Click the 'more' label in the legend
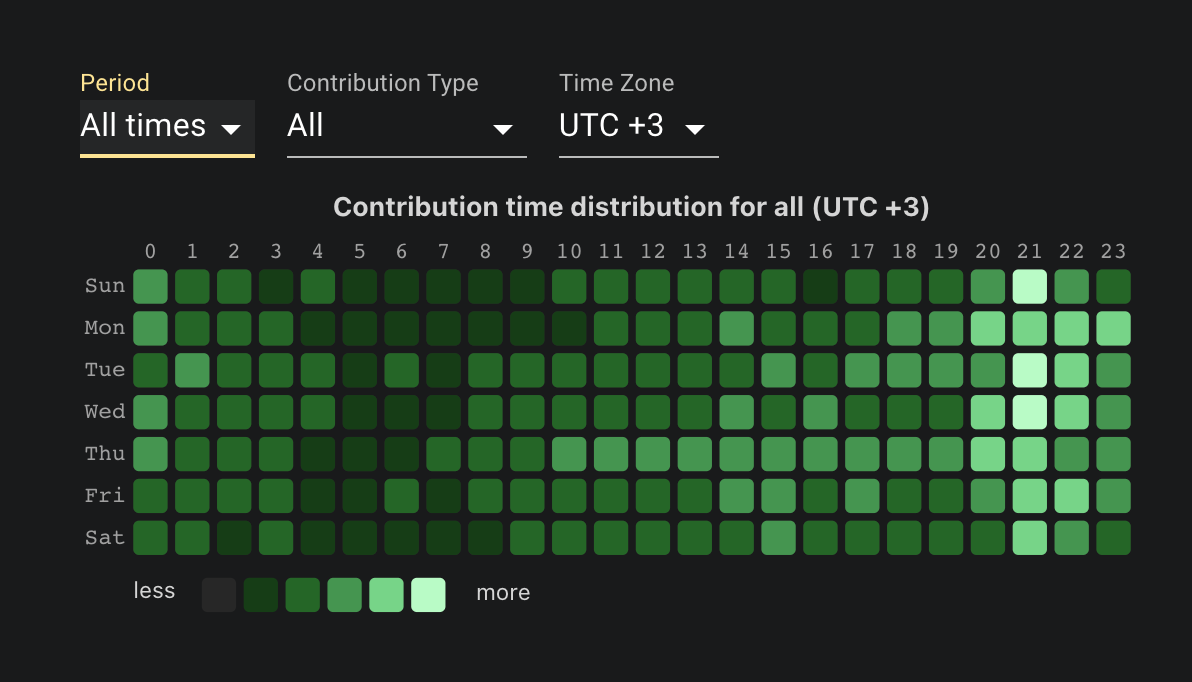Viewport: 1192px width, 682px height. tap(503, 592)
